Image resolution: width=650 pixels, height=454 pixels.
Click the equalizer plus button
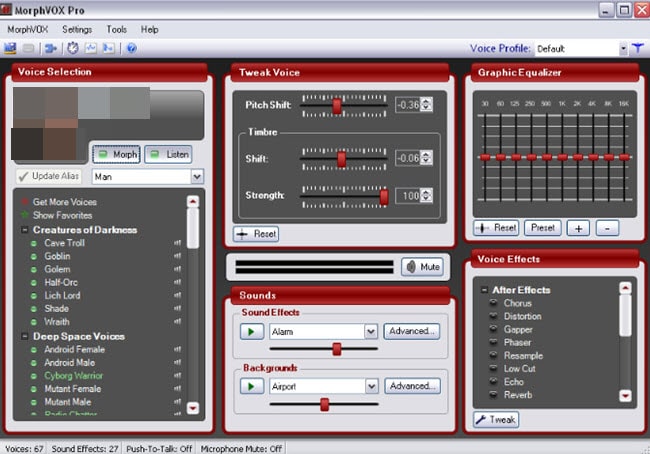pos(578,228)
